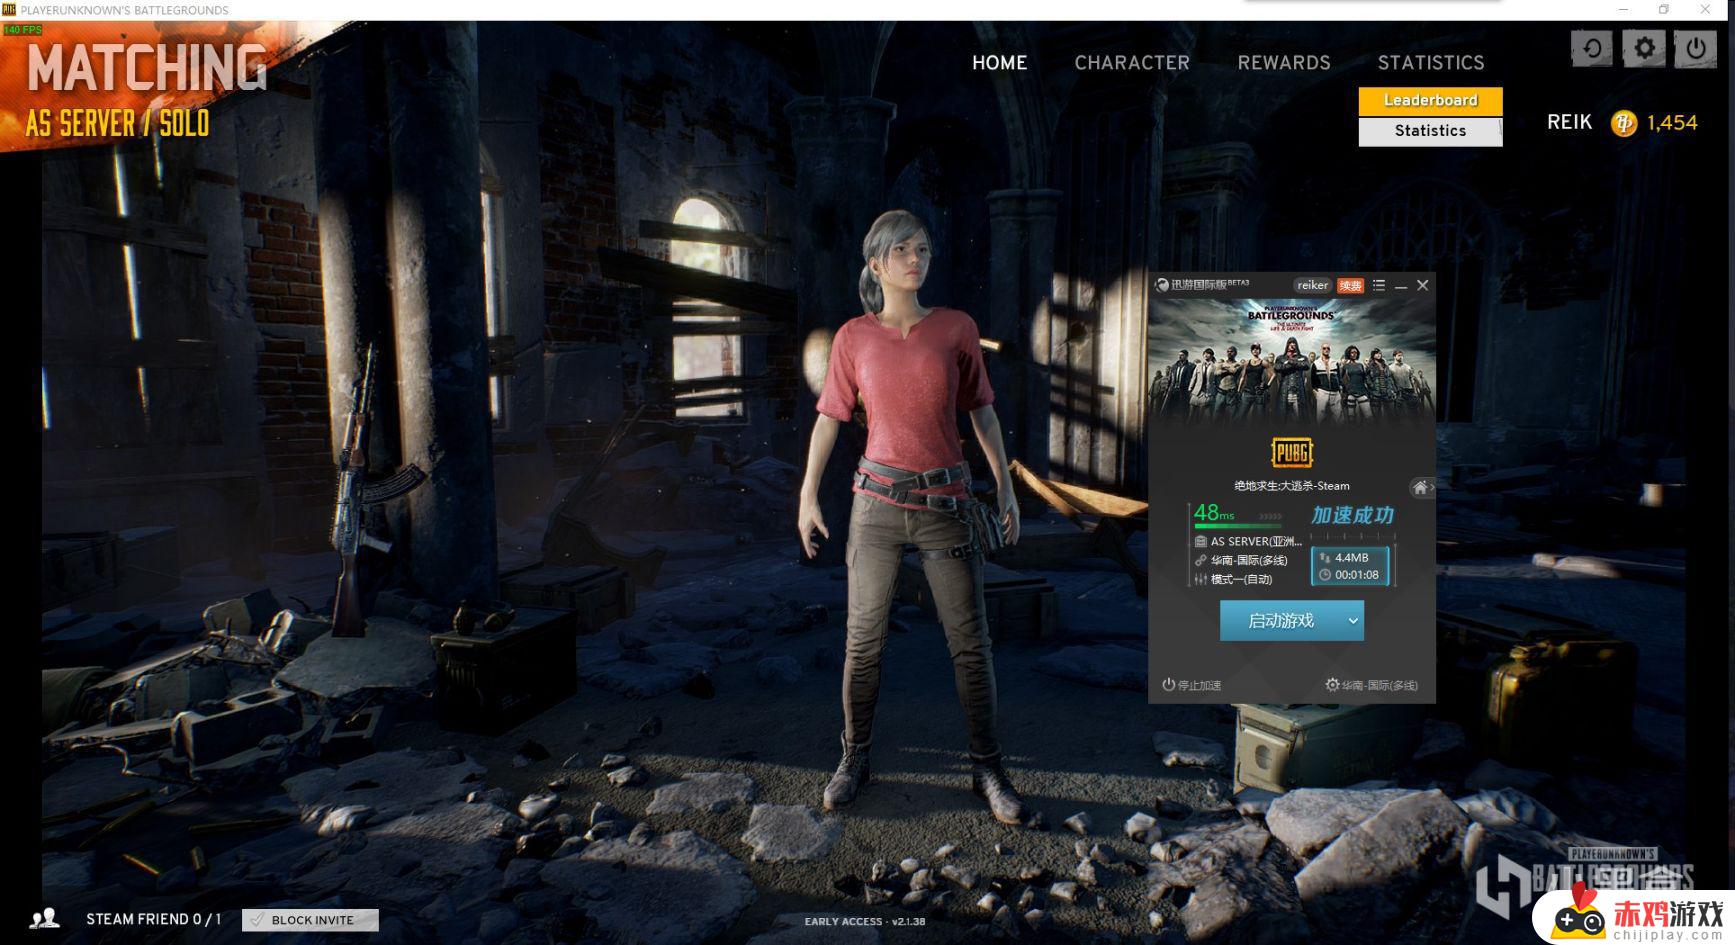
Task: Click 停止加速 stop acceleration
Action: click(x=1192, y=685)
